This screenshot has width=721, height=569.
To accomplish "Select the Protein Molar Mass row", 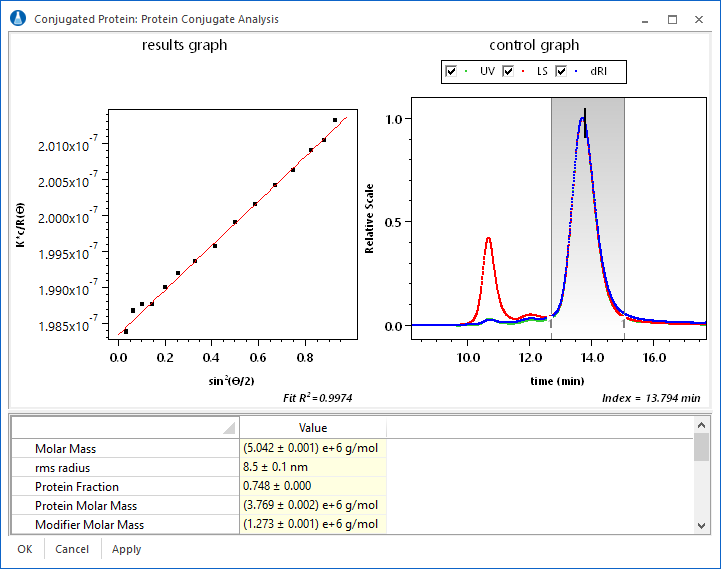I will [125, 506].
